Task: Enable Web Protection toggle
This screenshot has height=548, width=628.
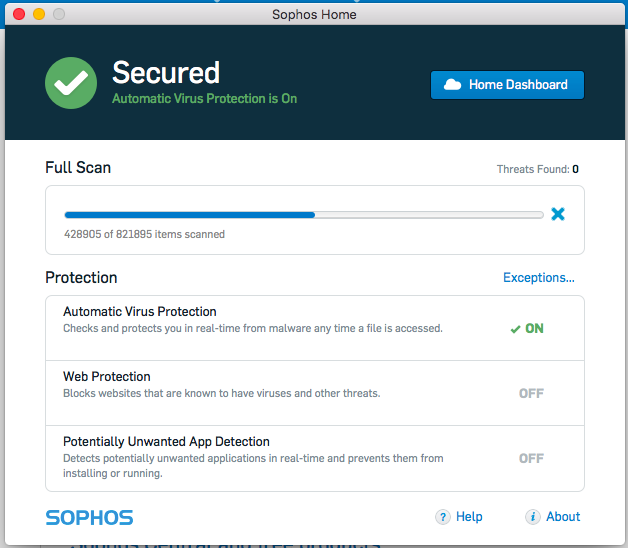Action: click(531, 393)
